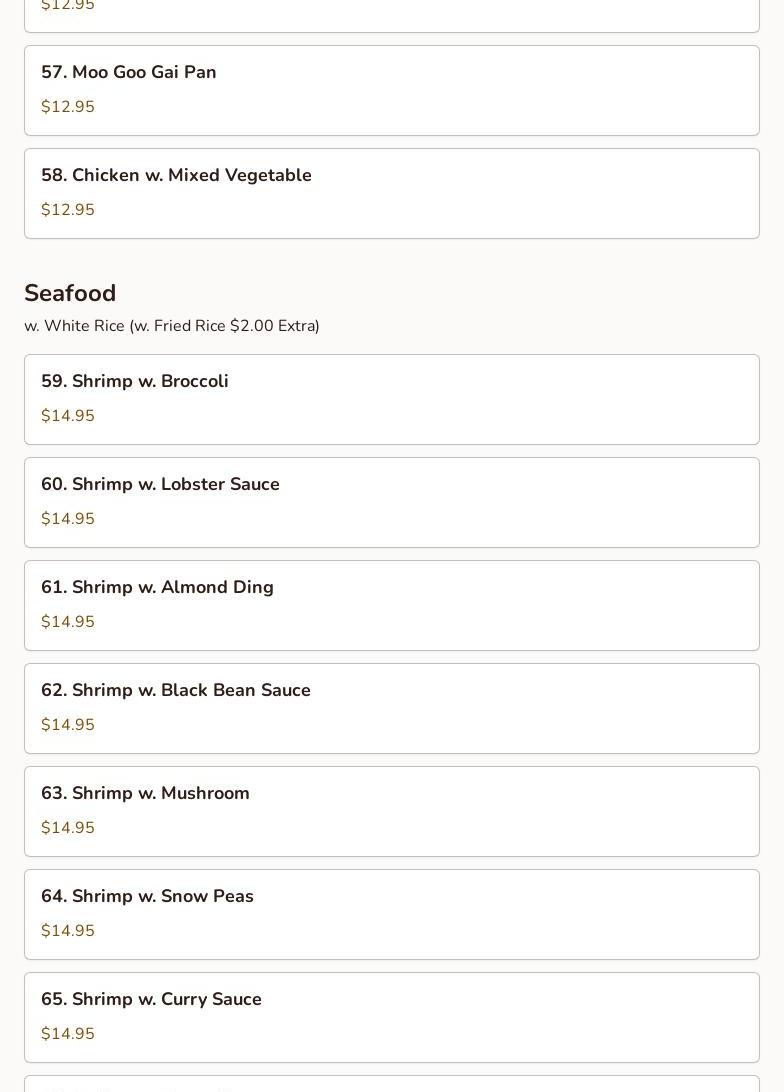This screenshot has width=784, height=1092.
Task: Click the price below Shrimp w. Lobster Sauce
Action: [x=68, y=519]
